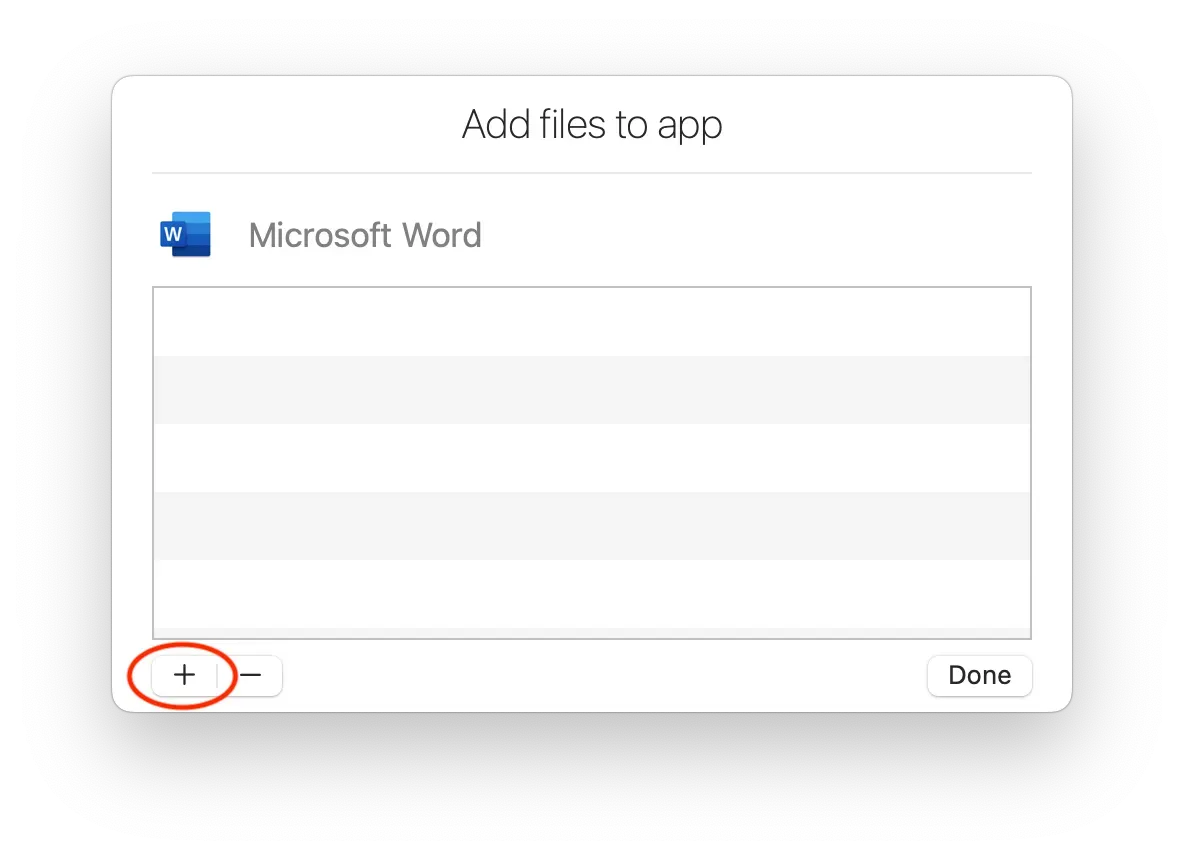Click the Microsoft Word application icon
The image size is (1184, 860).
click(185, 234)
